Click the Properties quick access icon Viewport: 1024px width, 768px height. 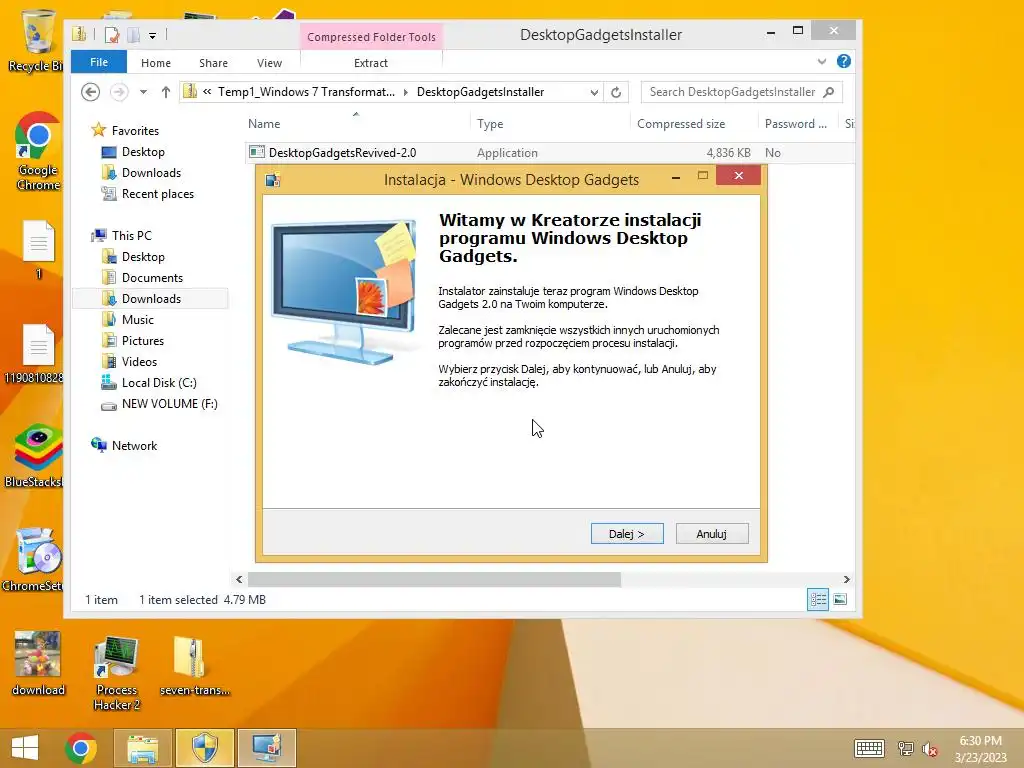click(112, 35)
